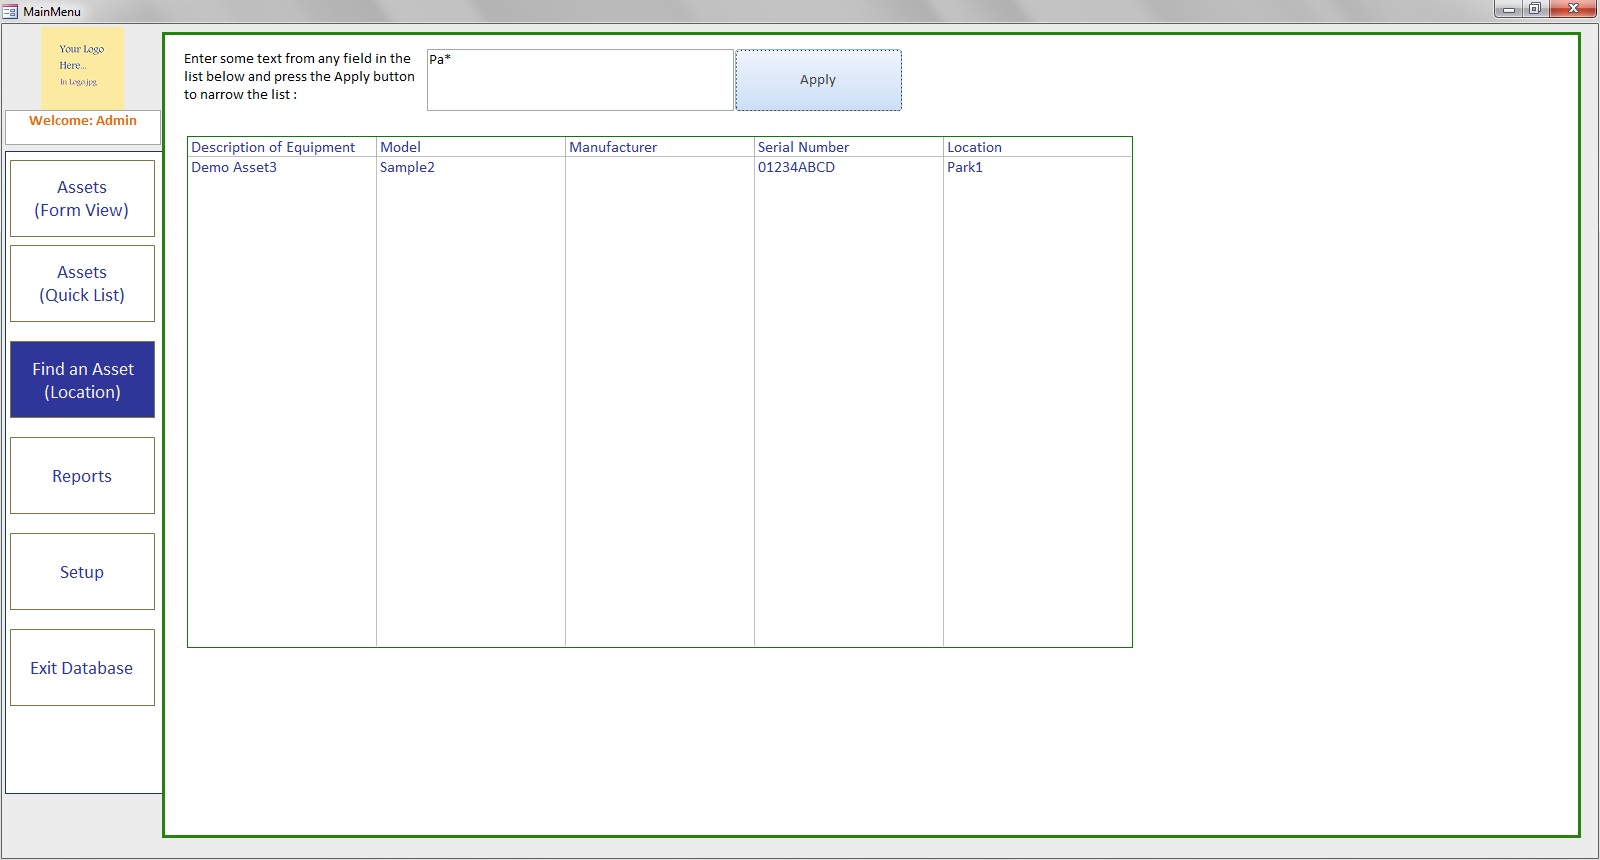Click the Location column header
This screenshot has width=1600, height=860.
point(974,147)
